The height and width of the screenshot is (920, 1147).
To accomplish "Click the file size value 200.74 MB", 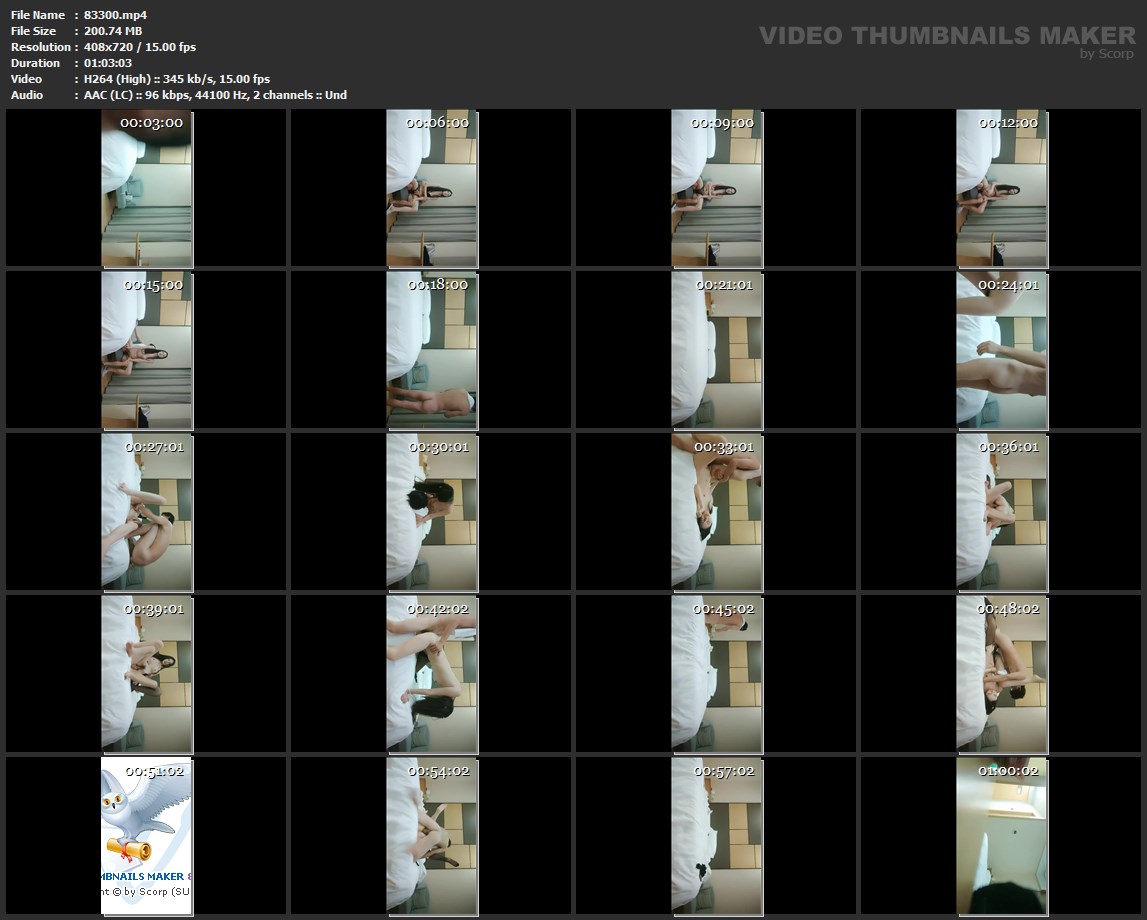I will coord(113,31).
